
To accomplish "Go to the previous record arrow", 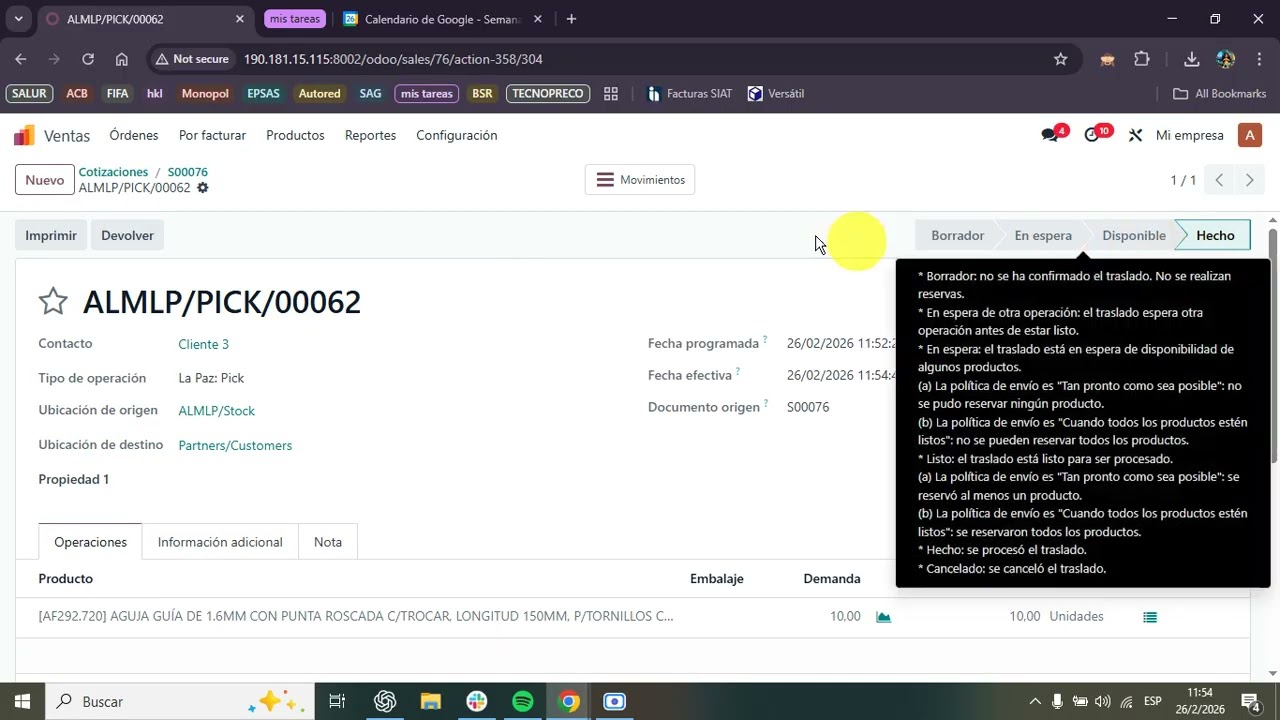I will [x=1219, y=180].
